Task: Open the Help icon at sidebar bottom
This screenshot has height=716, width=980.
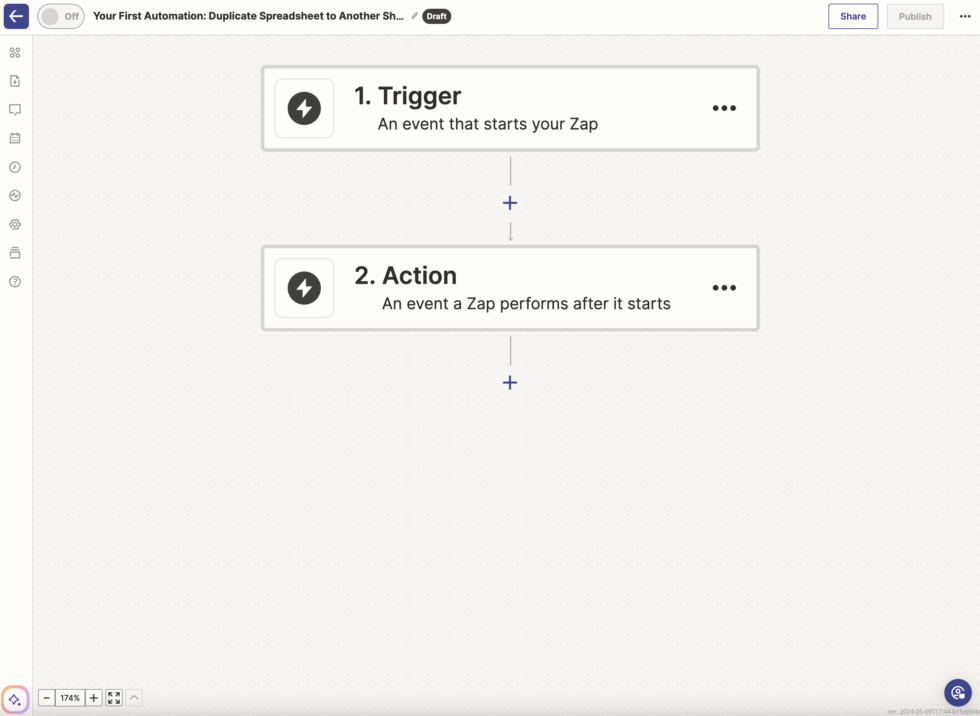Action: pos(14,281)
